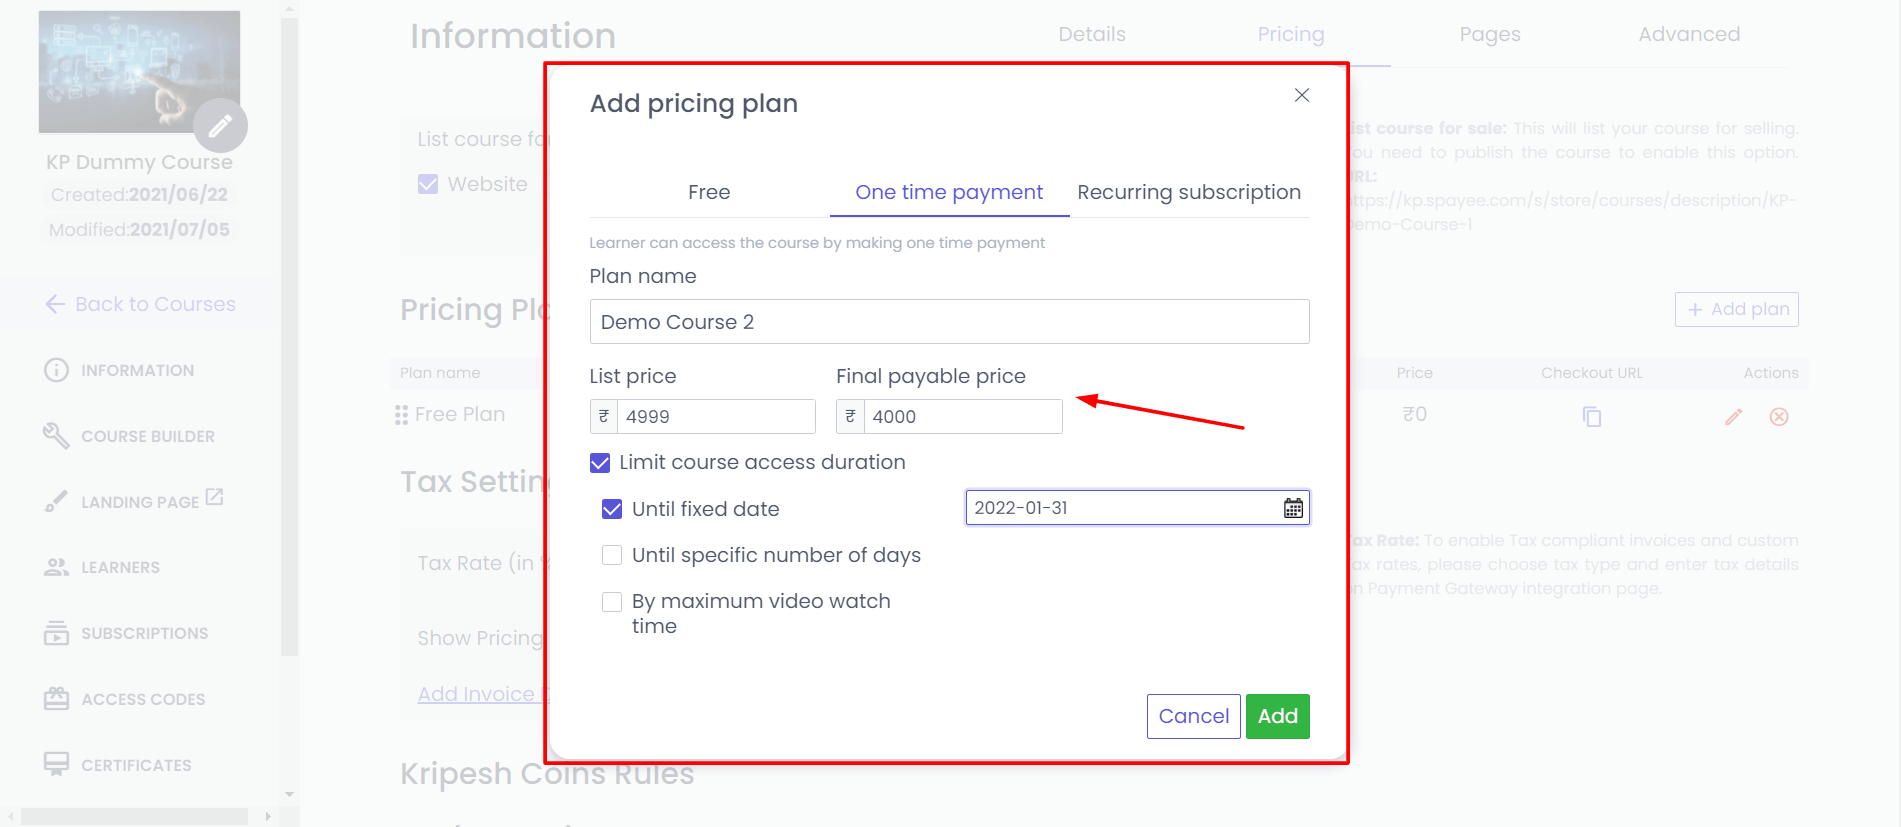The height and width of the screenshot is (827, 1901).
Task: Copy the Free Plan checkout URL
Action: tap(1592, 416)
